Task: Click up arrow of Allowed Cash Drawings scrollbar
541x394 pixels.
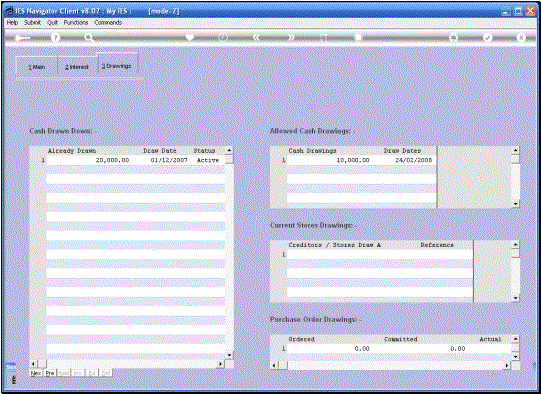Action: [515, 150]
